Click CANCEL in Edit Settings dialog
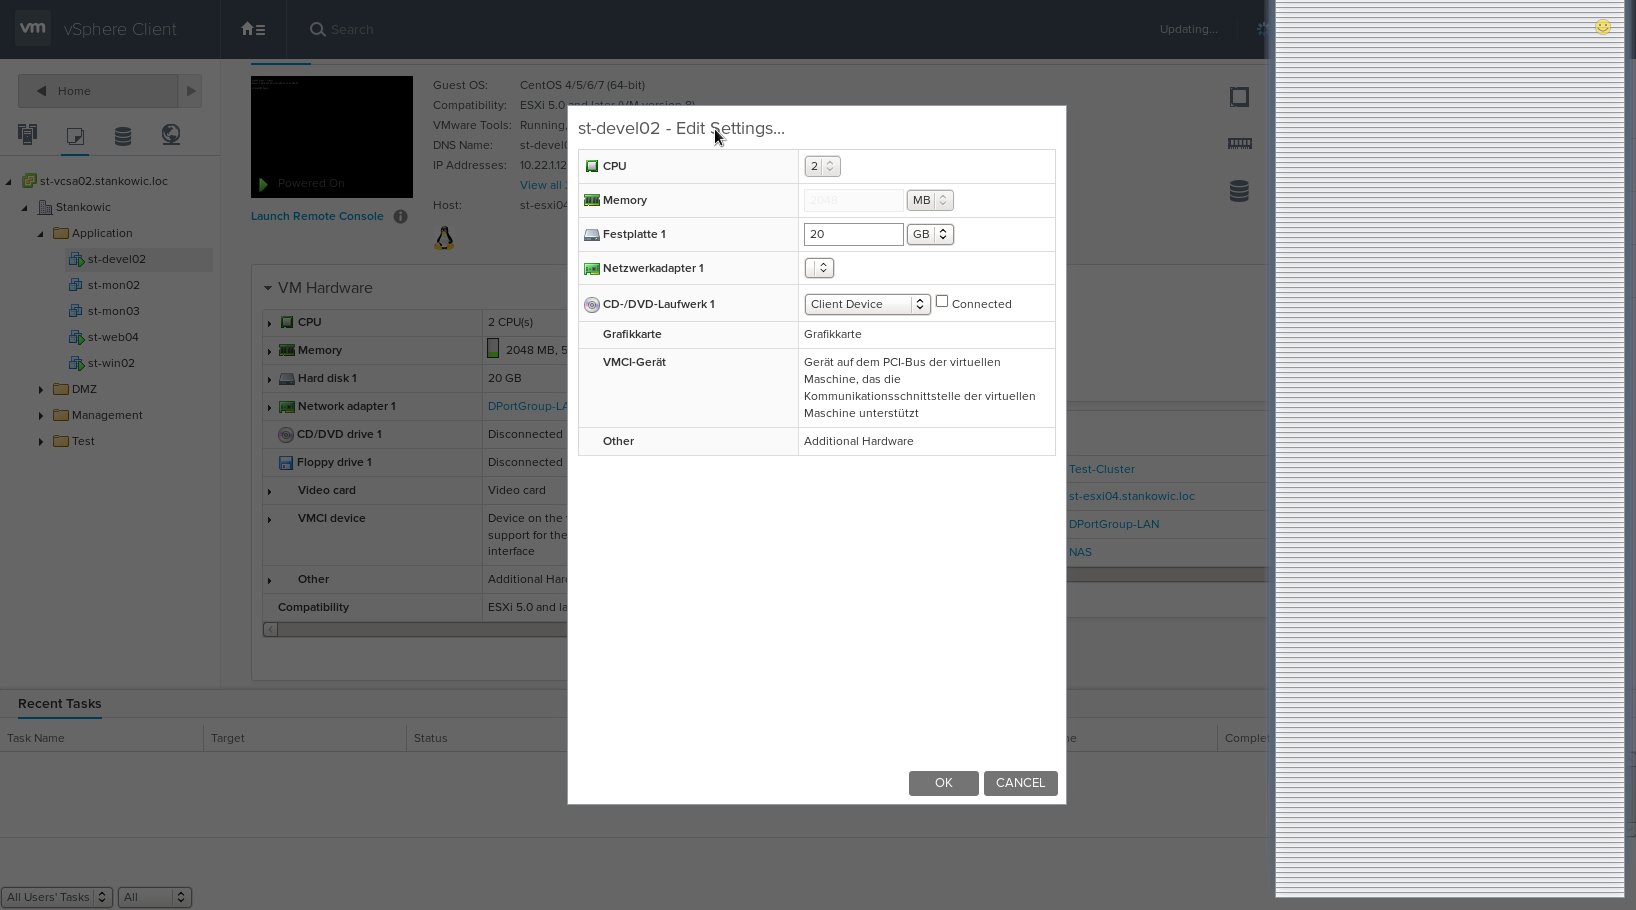 point(1020,783)
